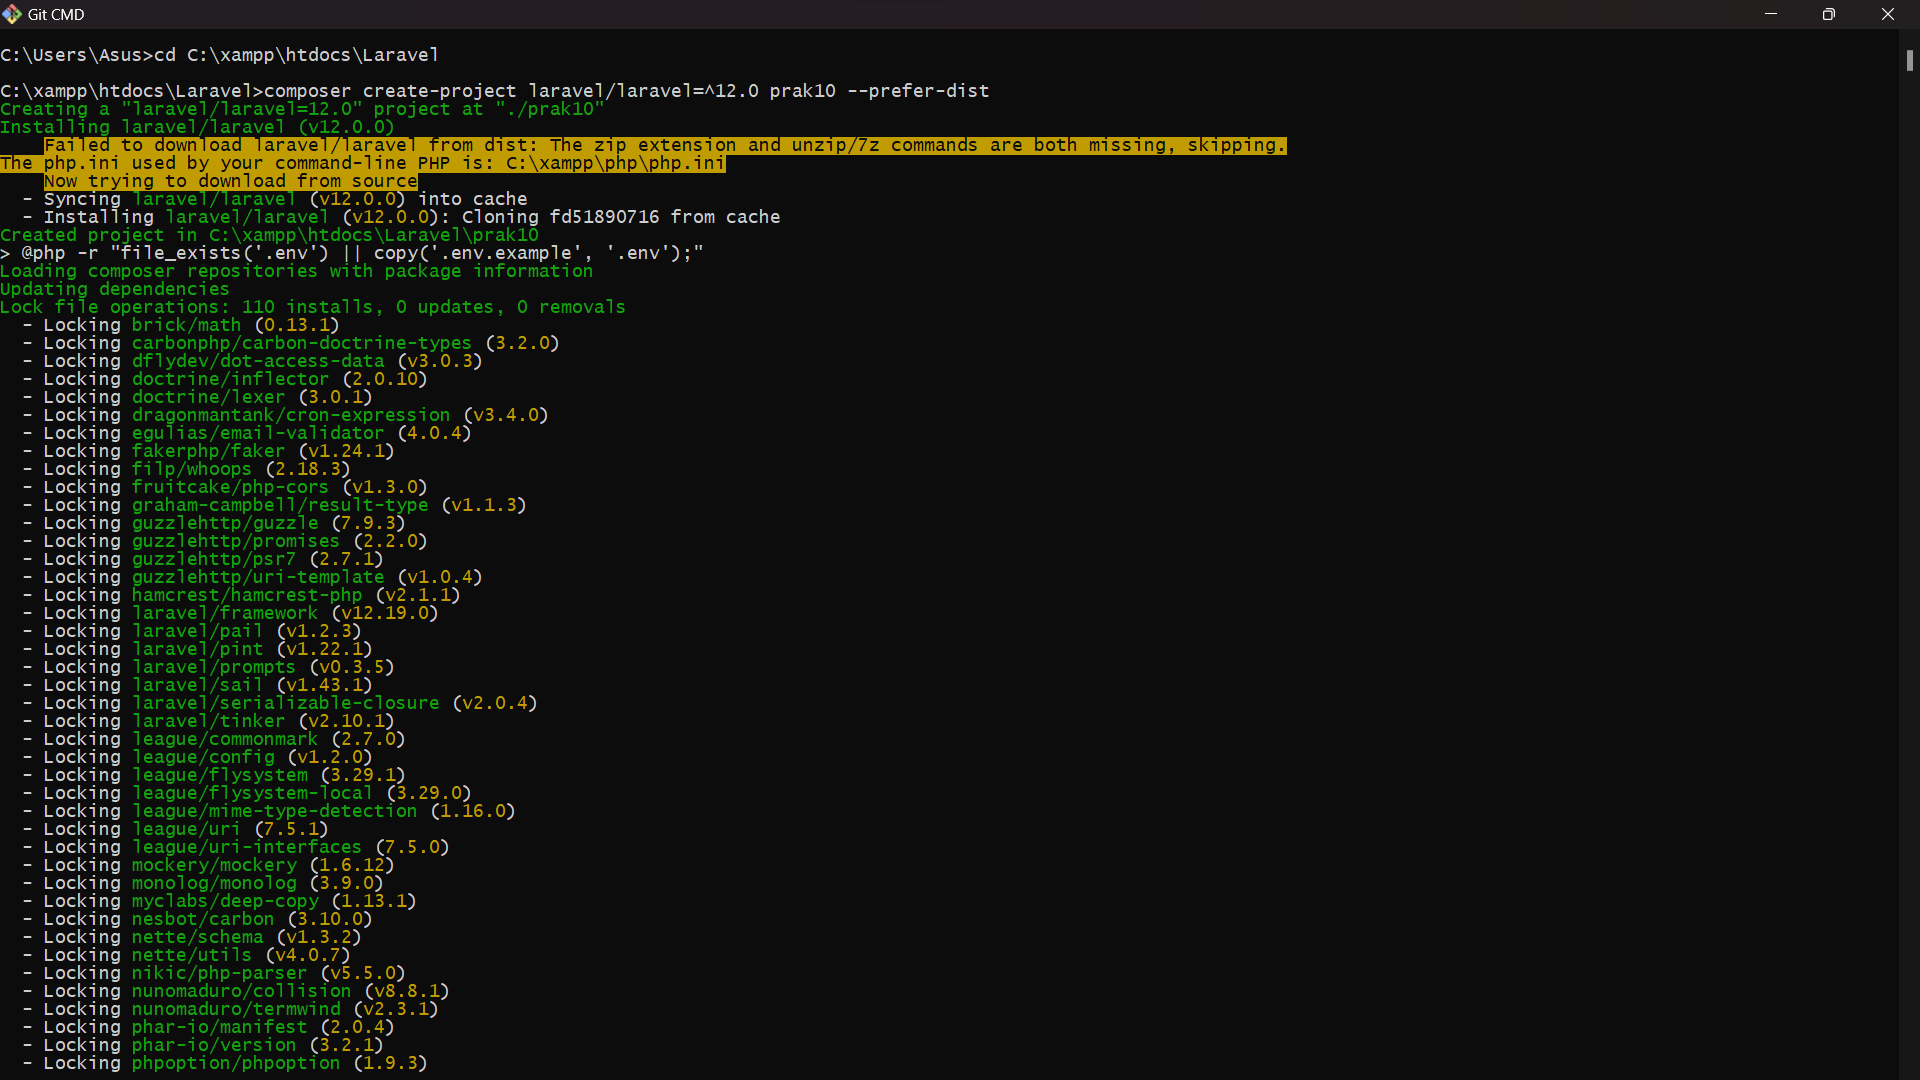1920x1080 pixels.
Task: Click the 'cd C:\xampp\htdocs\Laravel' first command
Action: click(296, 55)
